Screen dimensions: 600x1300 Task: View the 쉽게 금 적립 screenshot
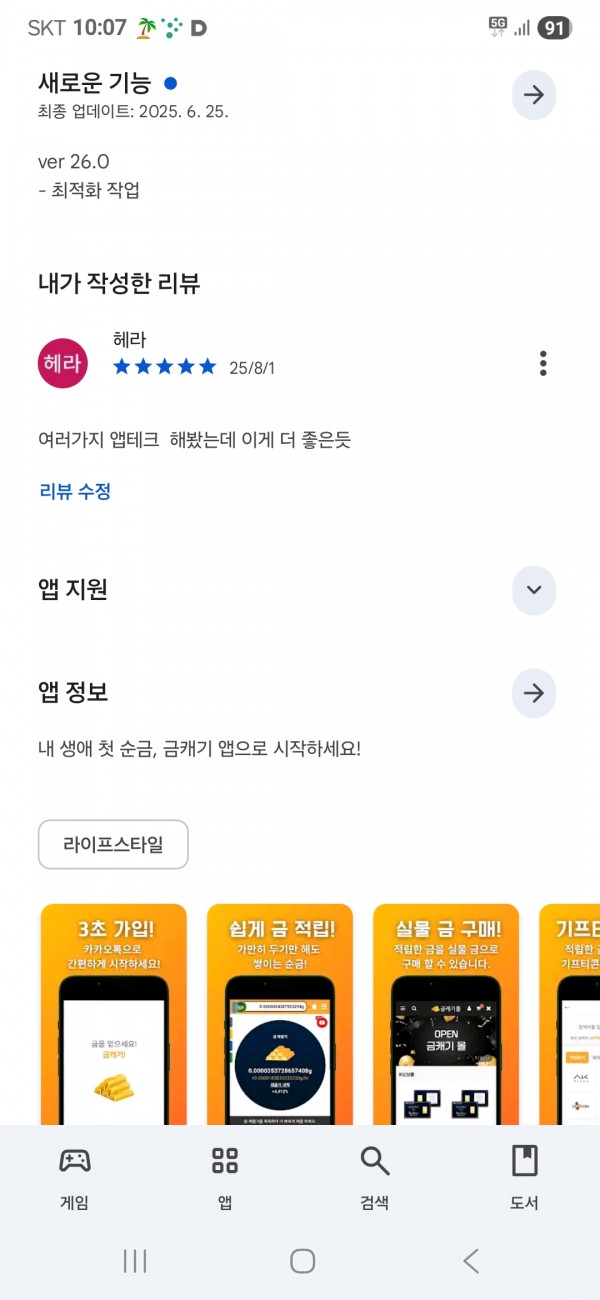pyautogui.click(x=280, y=1014)
